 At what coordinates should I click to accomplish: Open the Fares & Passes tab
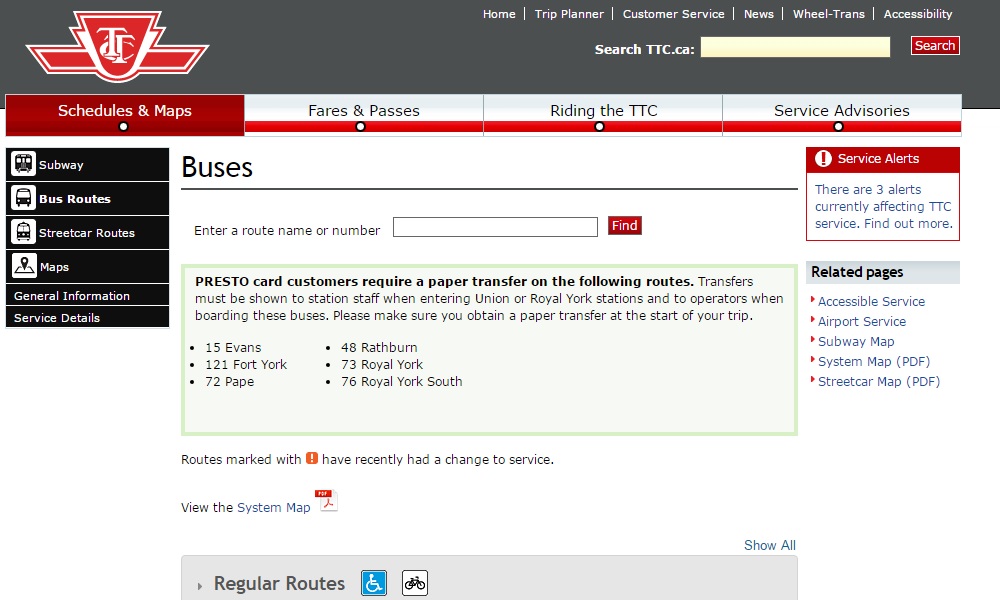tap(364, 111)
